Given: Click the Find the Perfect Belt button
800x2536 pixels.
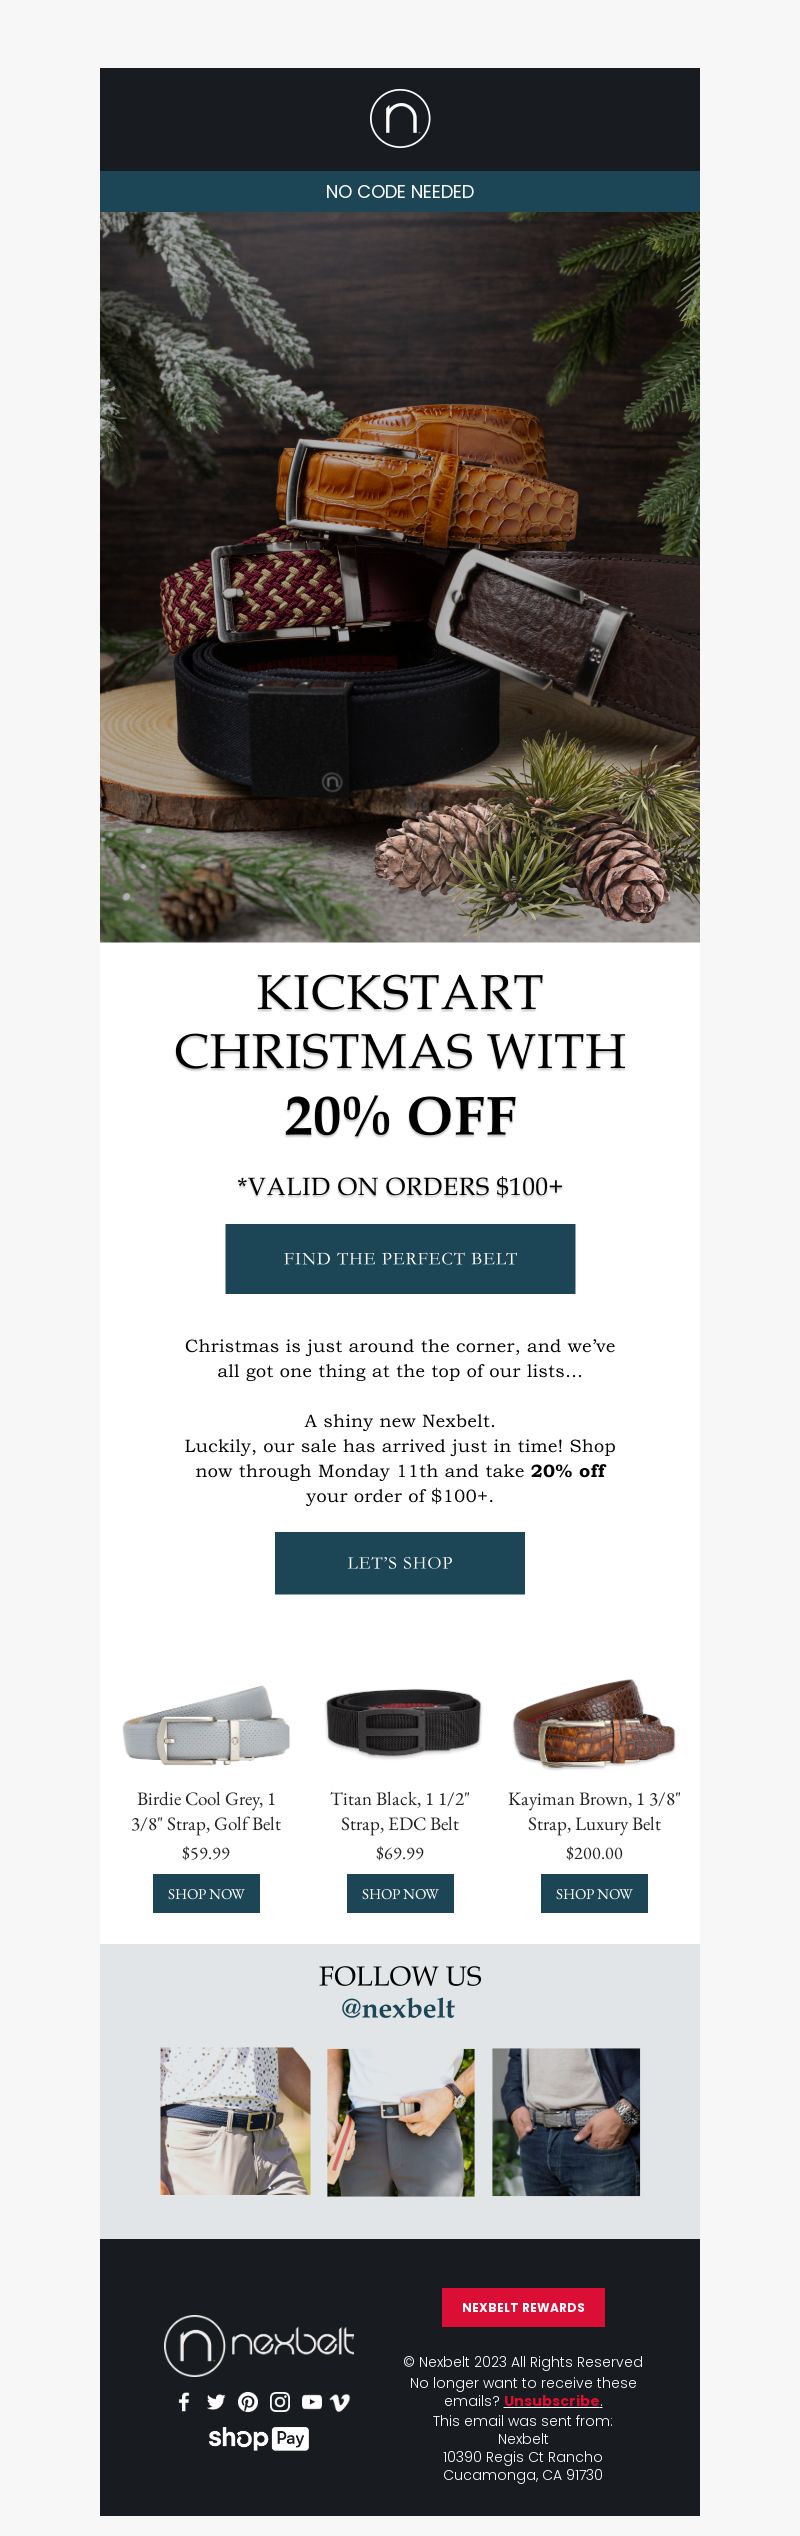Looking at the screenshot, I should pos(400,1258).
